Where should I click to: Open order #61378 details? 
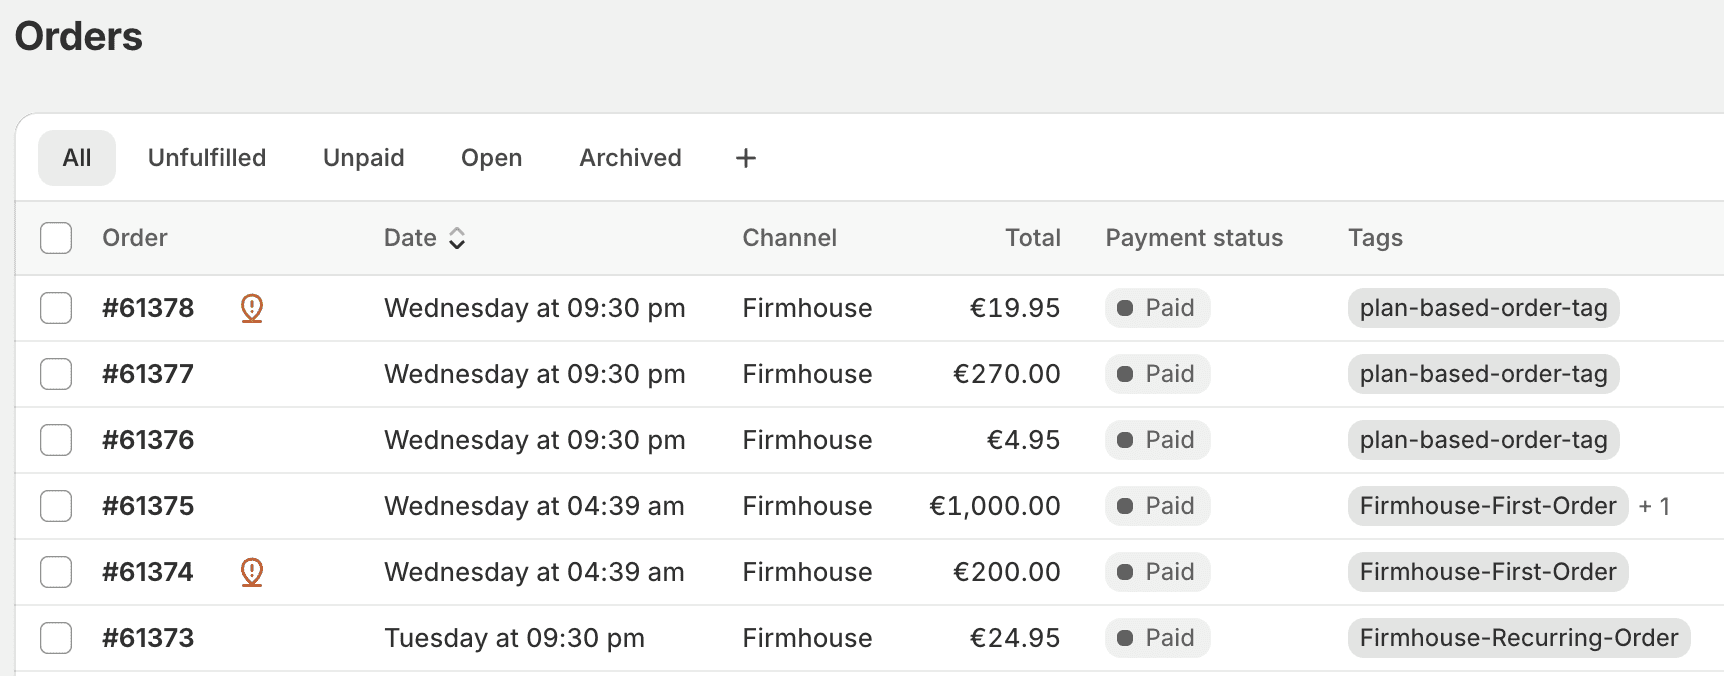click(x=148, y=308)
